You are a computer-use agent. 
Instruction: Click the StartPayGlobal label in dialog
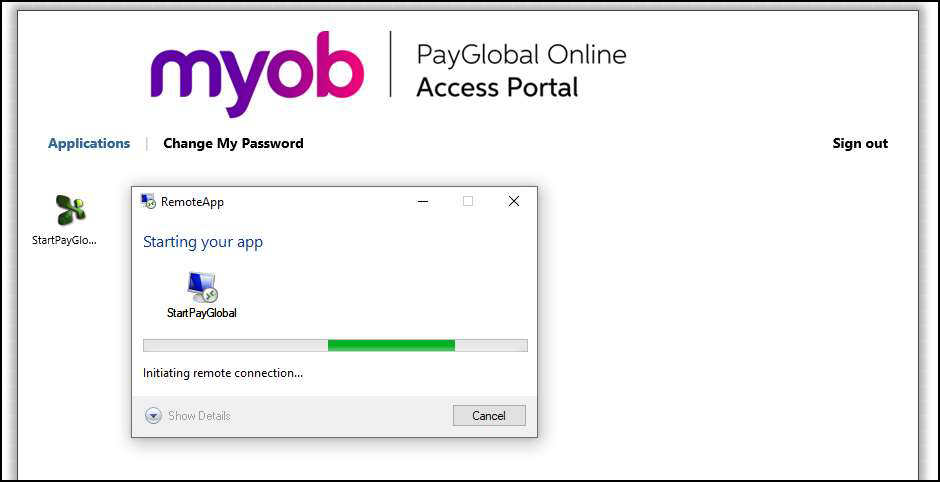coord(202,313)
